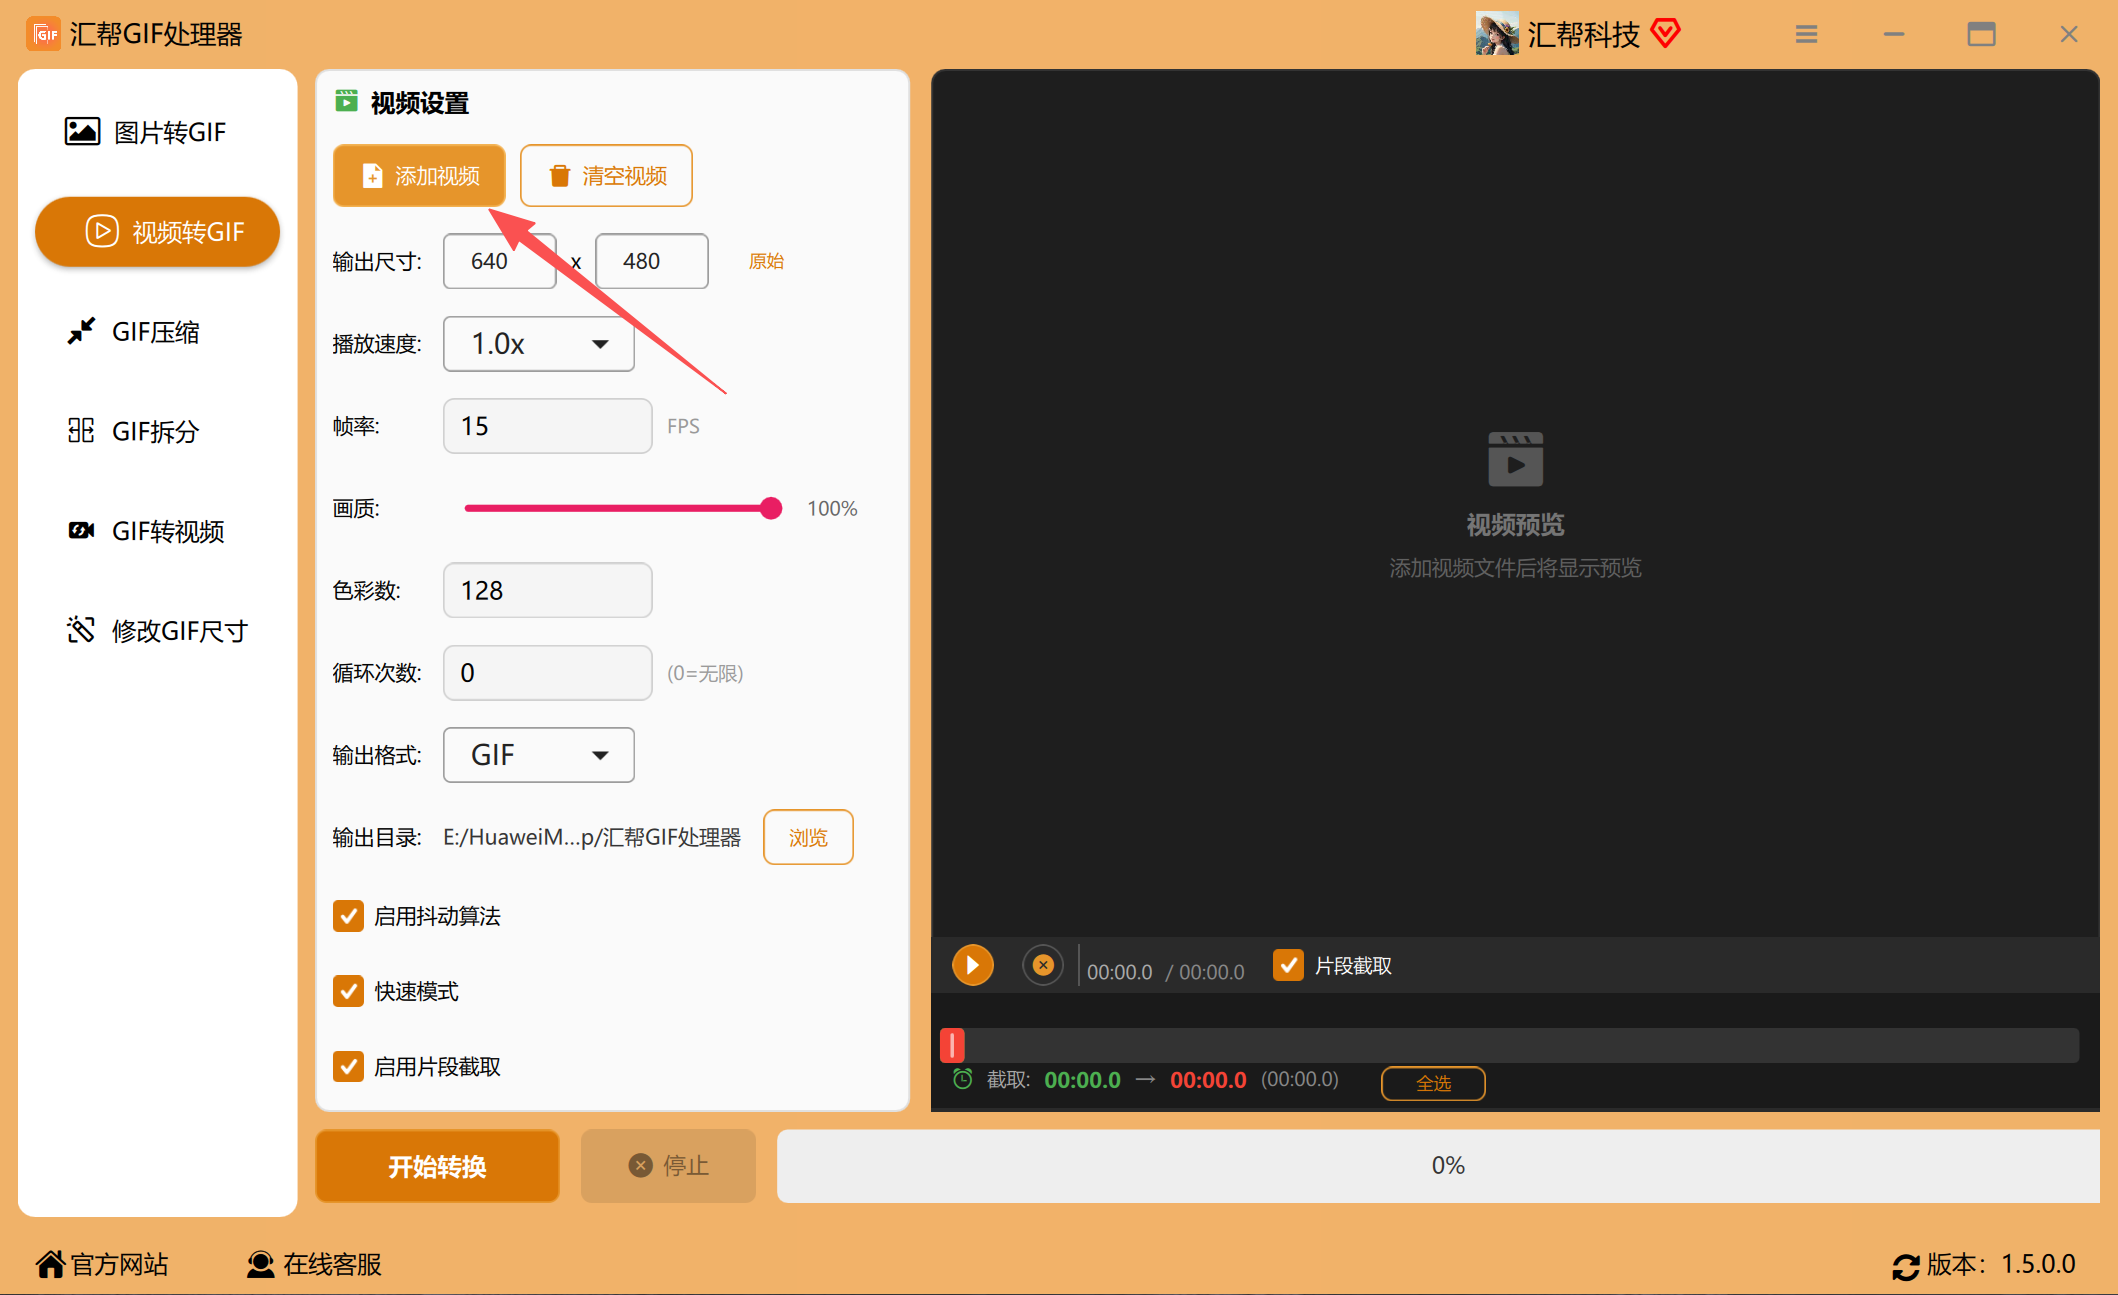Open 修改GIF尺寸 in the sidebar
Screen dimensions: 2118x1295
(157, 631)
